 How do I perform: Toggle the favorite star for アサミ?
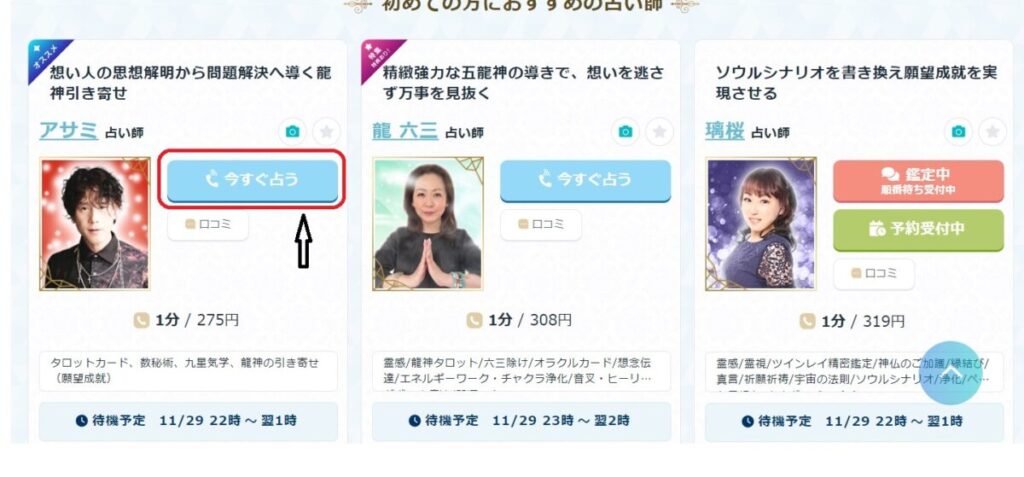[327, 132]
